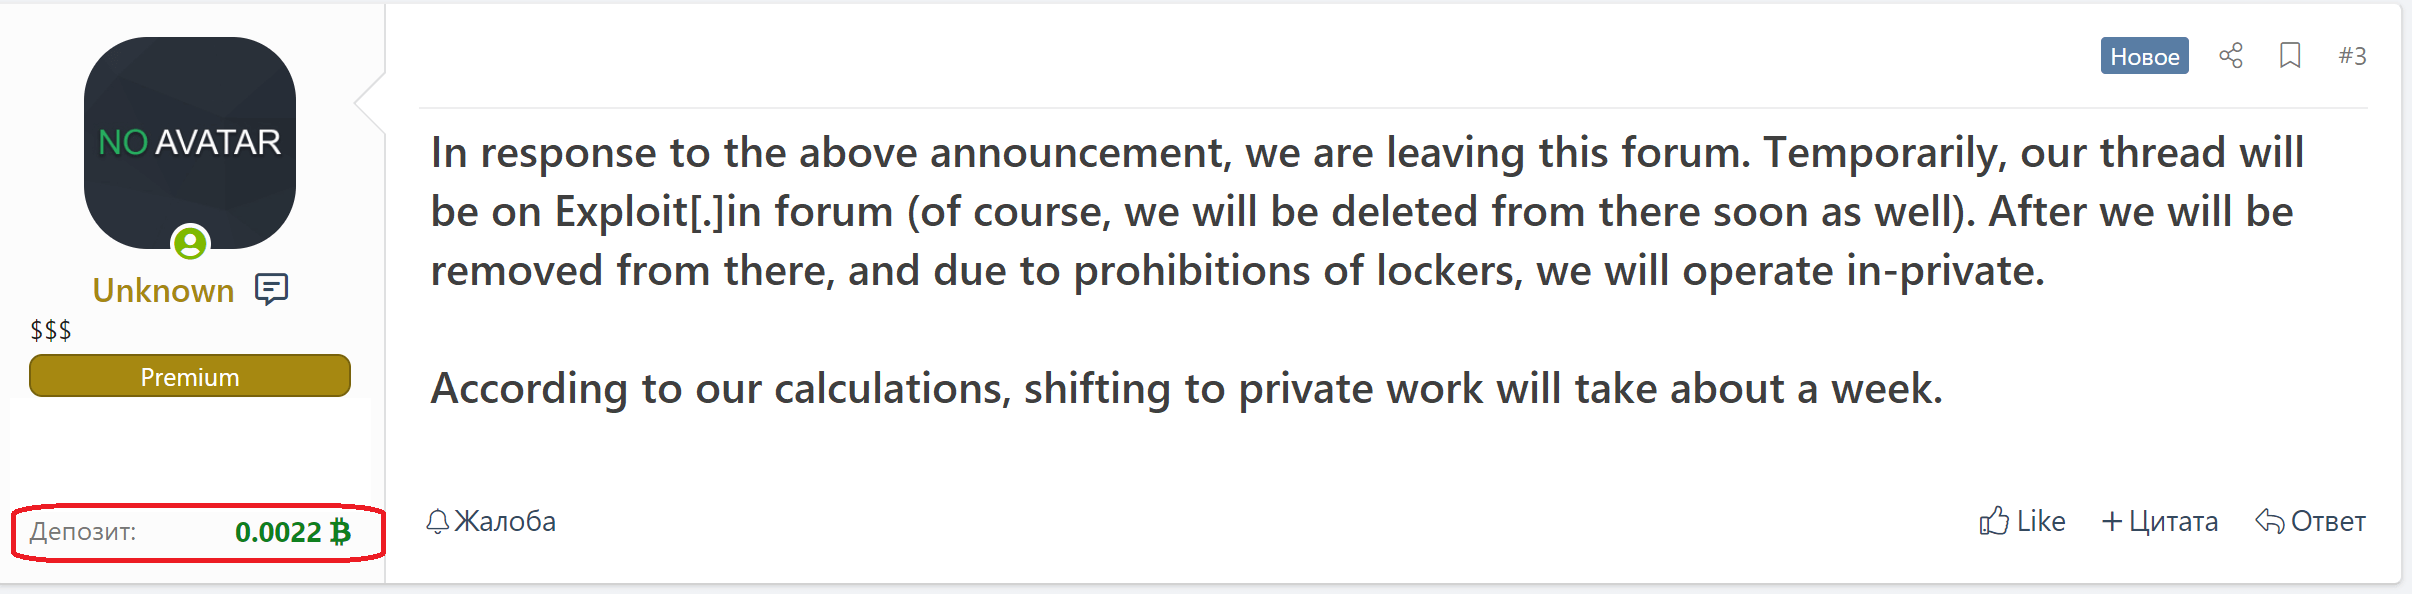
Task: Click the green online status indicator on avatar
Action: click(x=190, y=243)
